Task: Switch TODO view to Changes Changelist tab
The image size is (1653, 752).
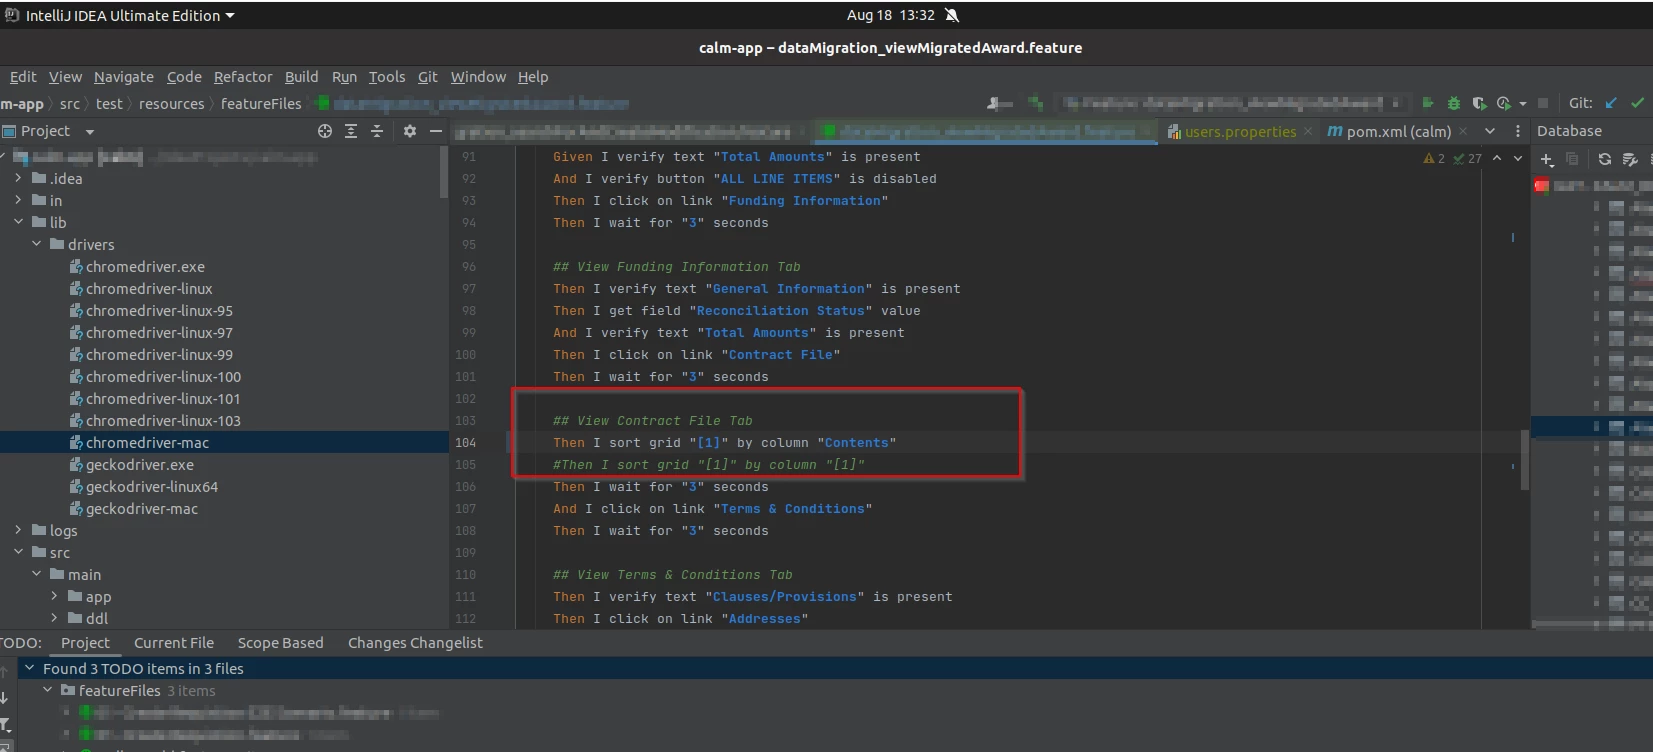Action: (415, 643)
